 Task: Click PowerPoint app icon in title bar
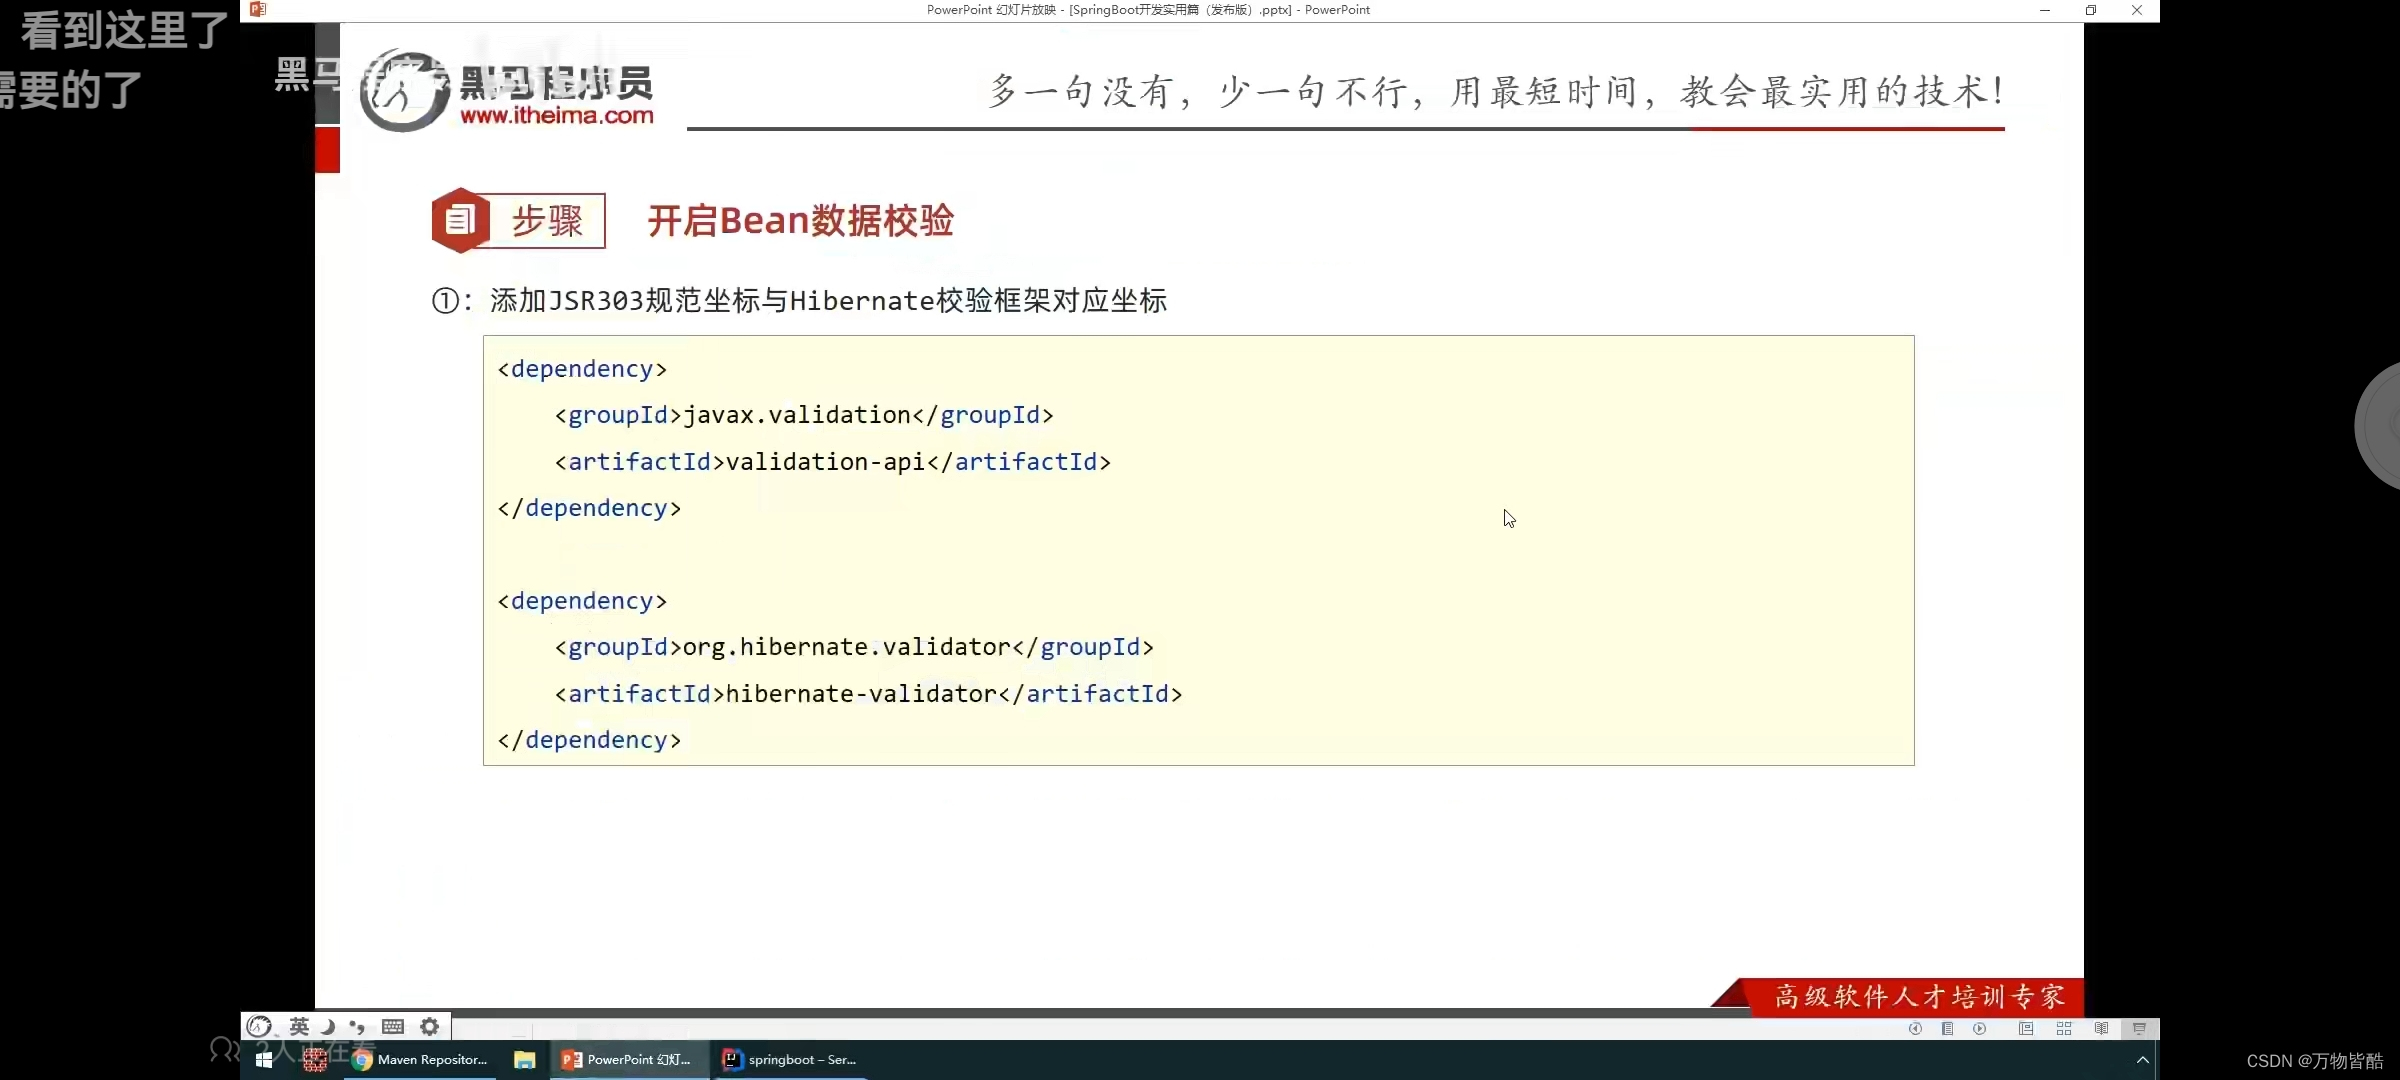pyautogui.click(x=258, y=9)
